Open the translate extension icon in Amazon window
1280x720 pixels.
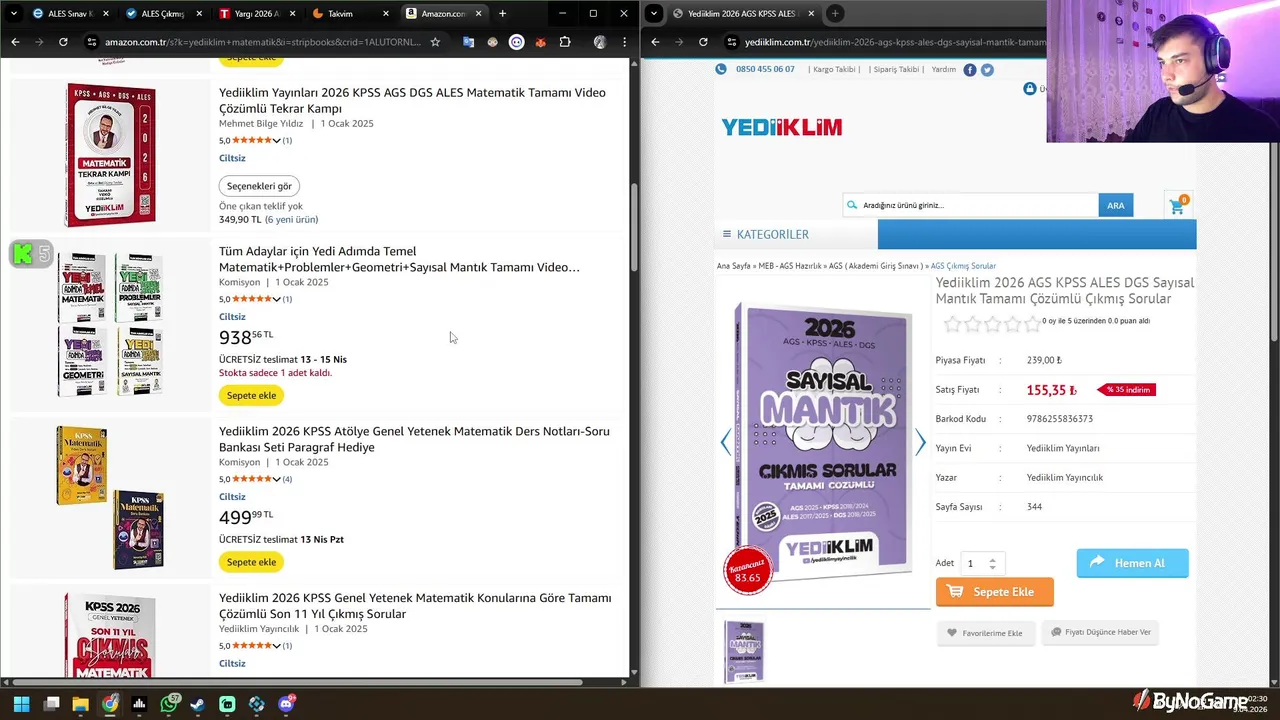click(x=468, y=42)
